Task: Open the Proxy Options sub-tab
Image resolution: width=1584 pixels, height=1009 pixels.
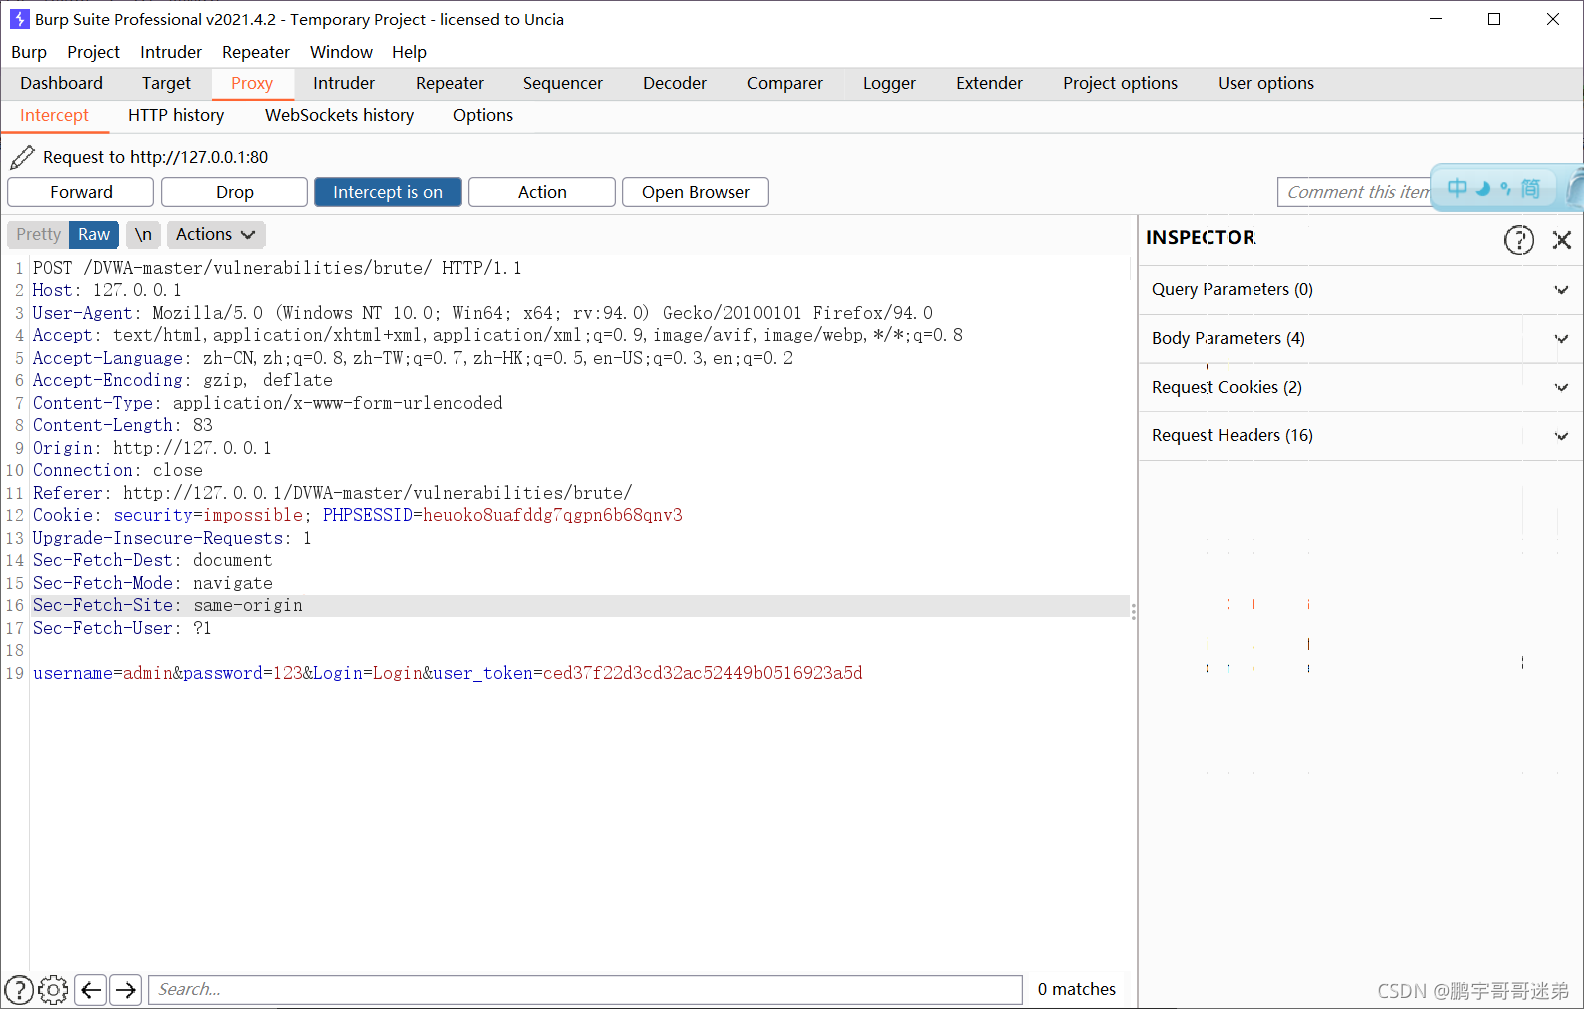Action: pos(482,116)
